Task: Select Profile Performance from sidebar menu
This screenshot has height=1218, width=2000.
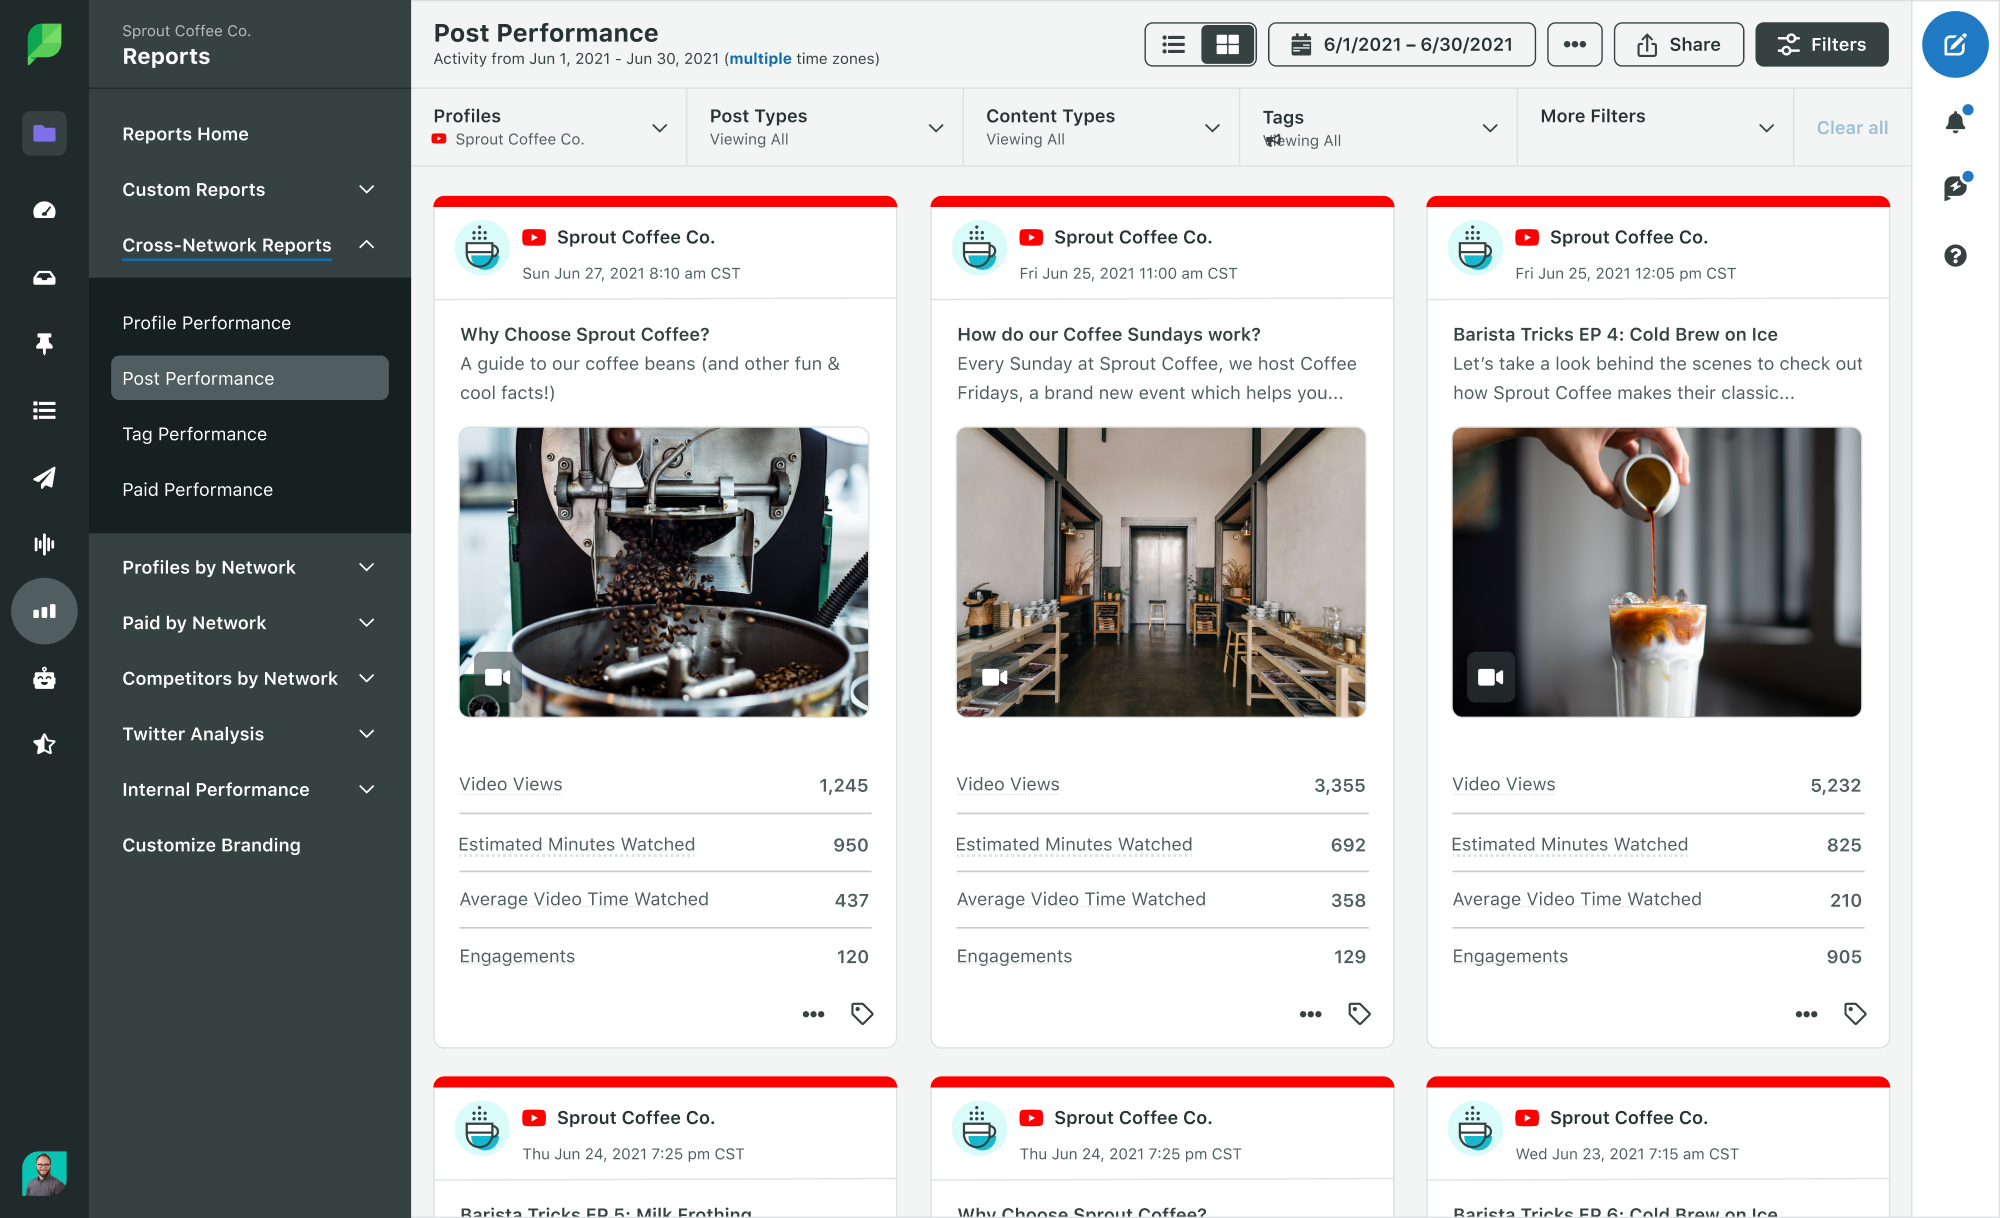Action: coord(206,323)
